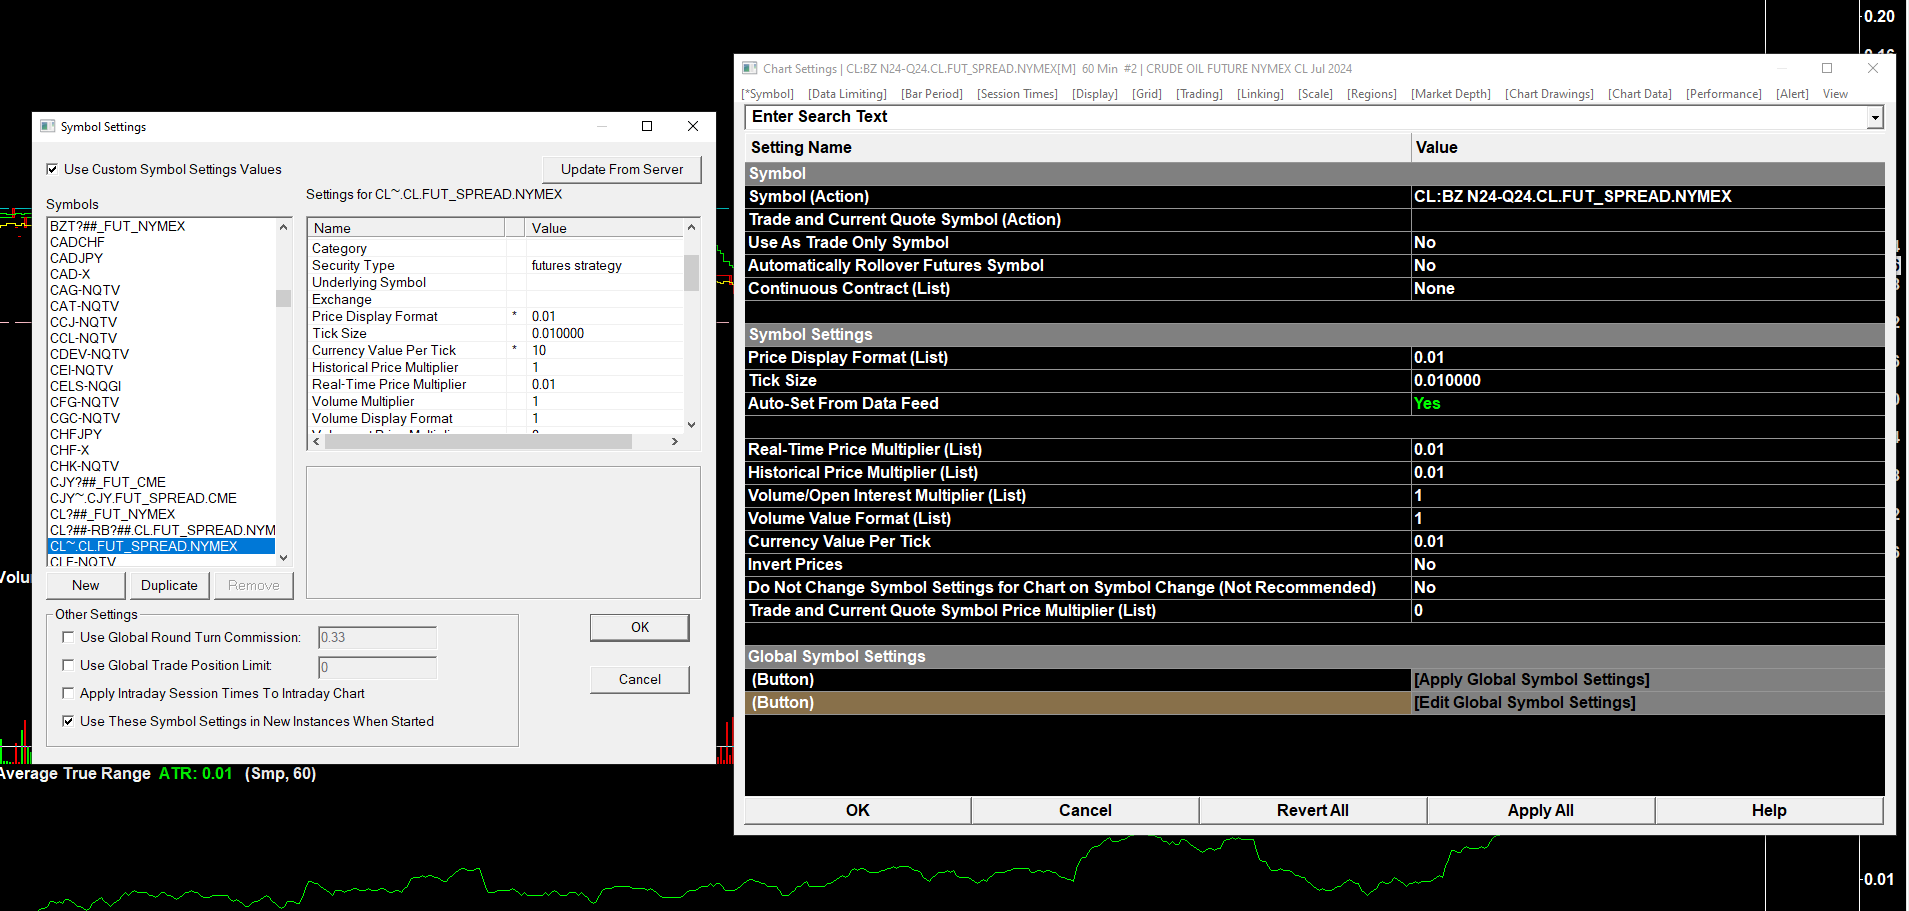Click Apply All button
This screenshot has height=911, width=1909.
point(1541,810)
